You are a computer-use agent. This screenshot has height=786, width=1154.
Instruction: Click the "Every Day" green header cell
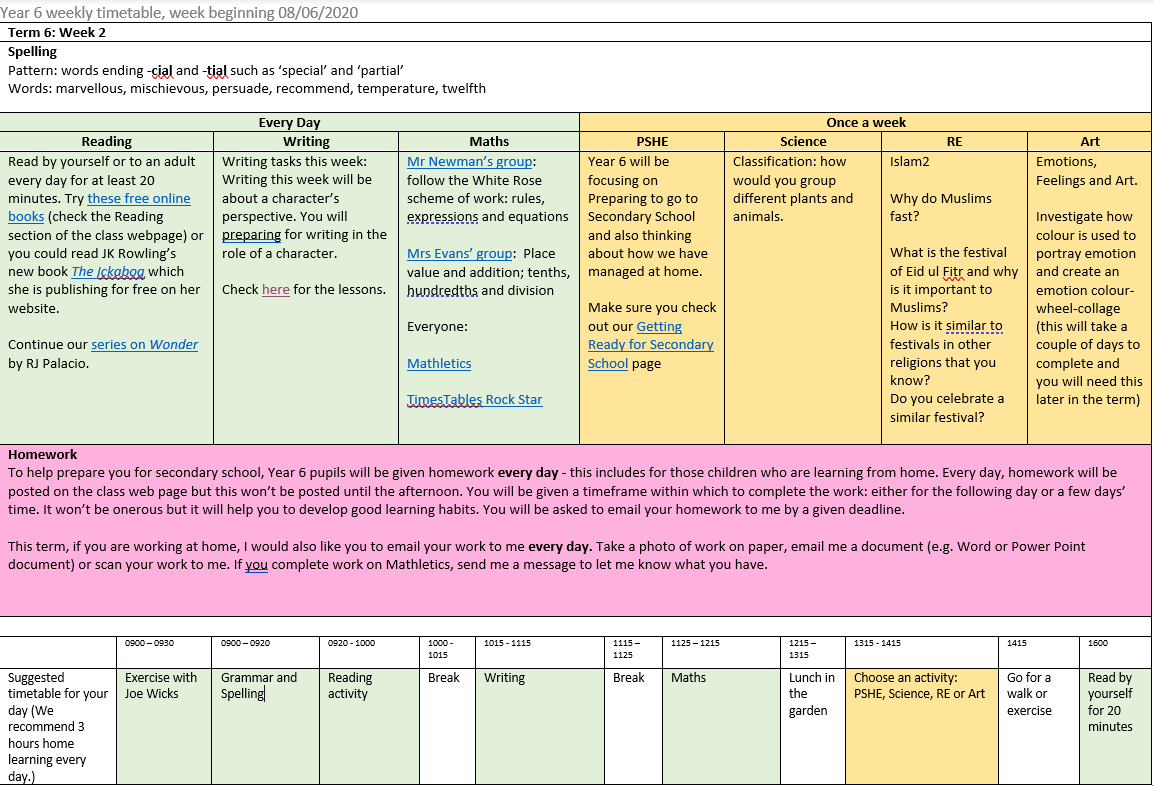tap(289, 123)
